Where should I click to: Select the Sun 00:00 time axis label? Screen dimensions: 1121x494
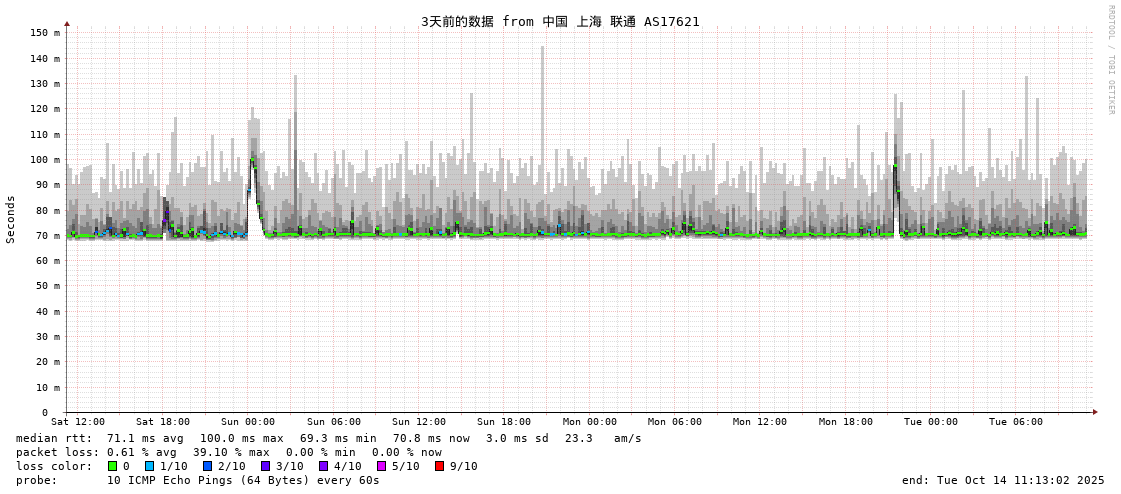[x=248, y=422]
